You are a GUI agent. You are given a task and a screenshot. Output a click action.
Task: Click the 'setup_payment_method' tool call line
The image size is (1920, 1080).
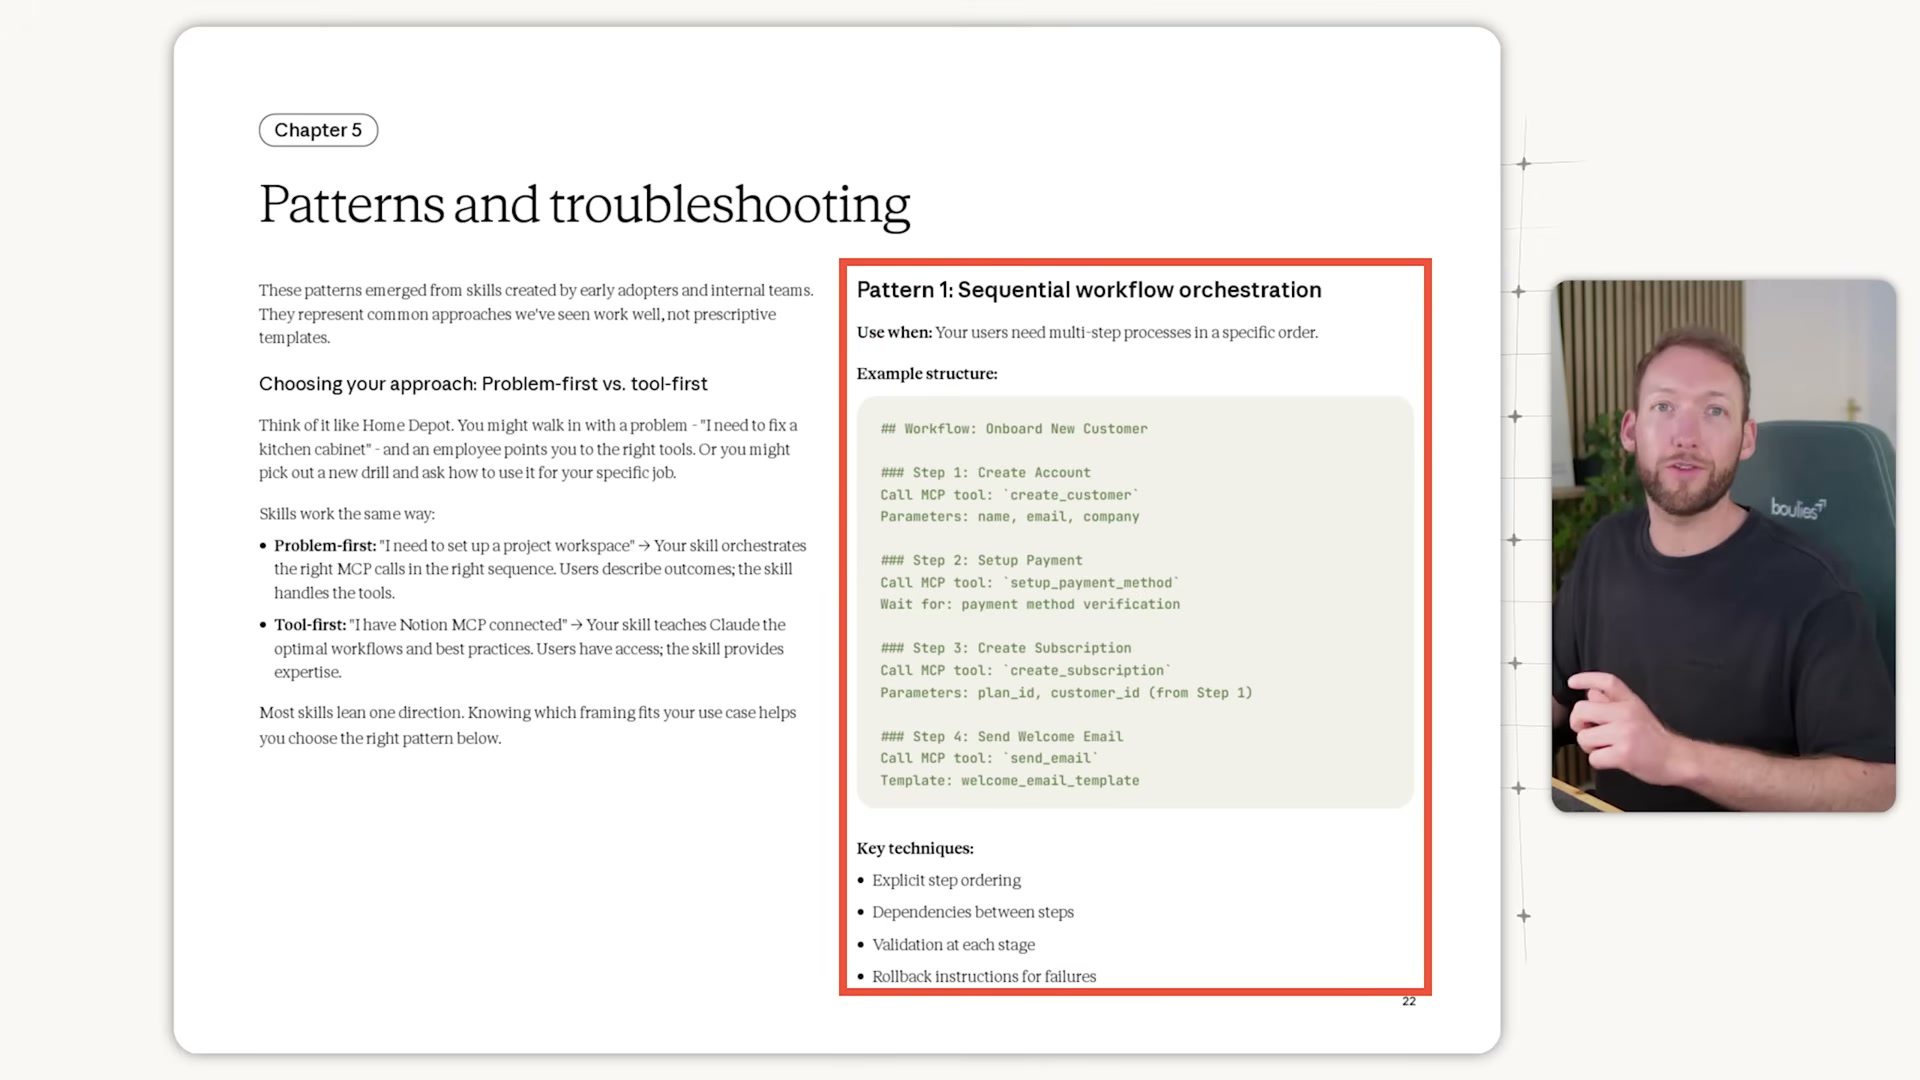pyautogui.click(x=1030, y=583)
